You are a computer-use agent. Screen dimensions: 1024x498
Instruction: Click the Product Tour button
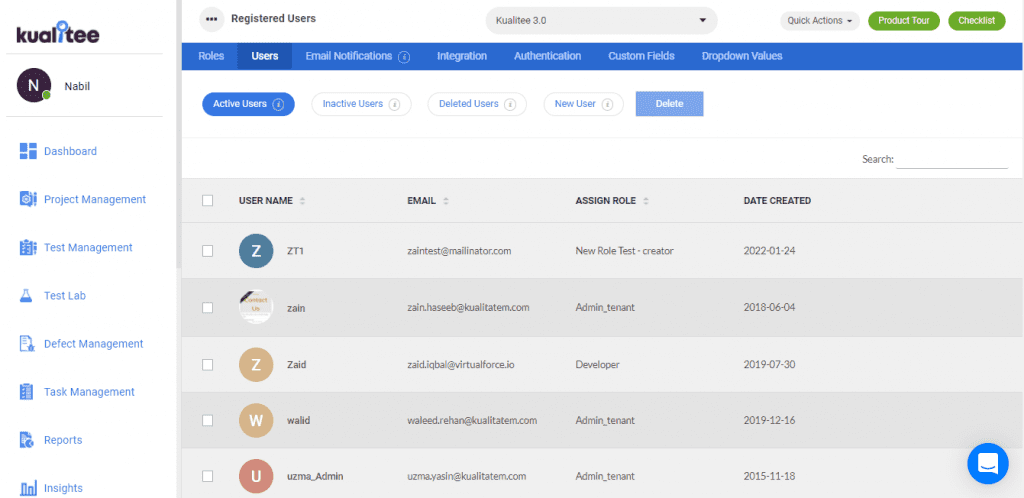coord(904,20)
